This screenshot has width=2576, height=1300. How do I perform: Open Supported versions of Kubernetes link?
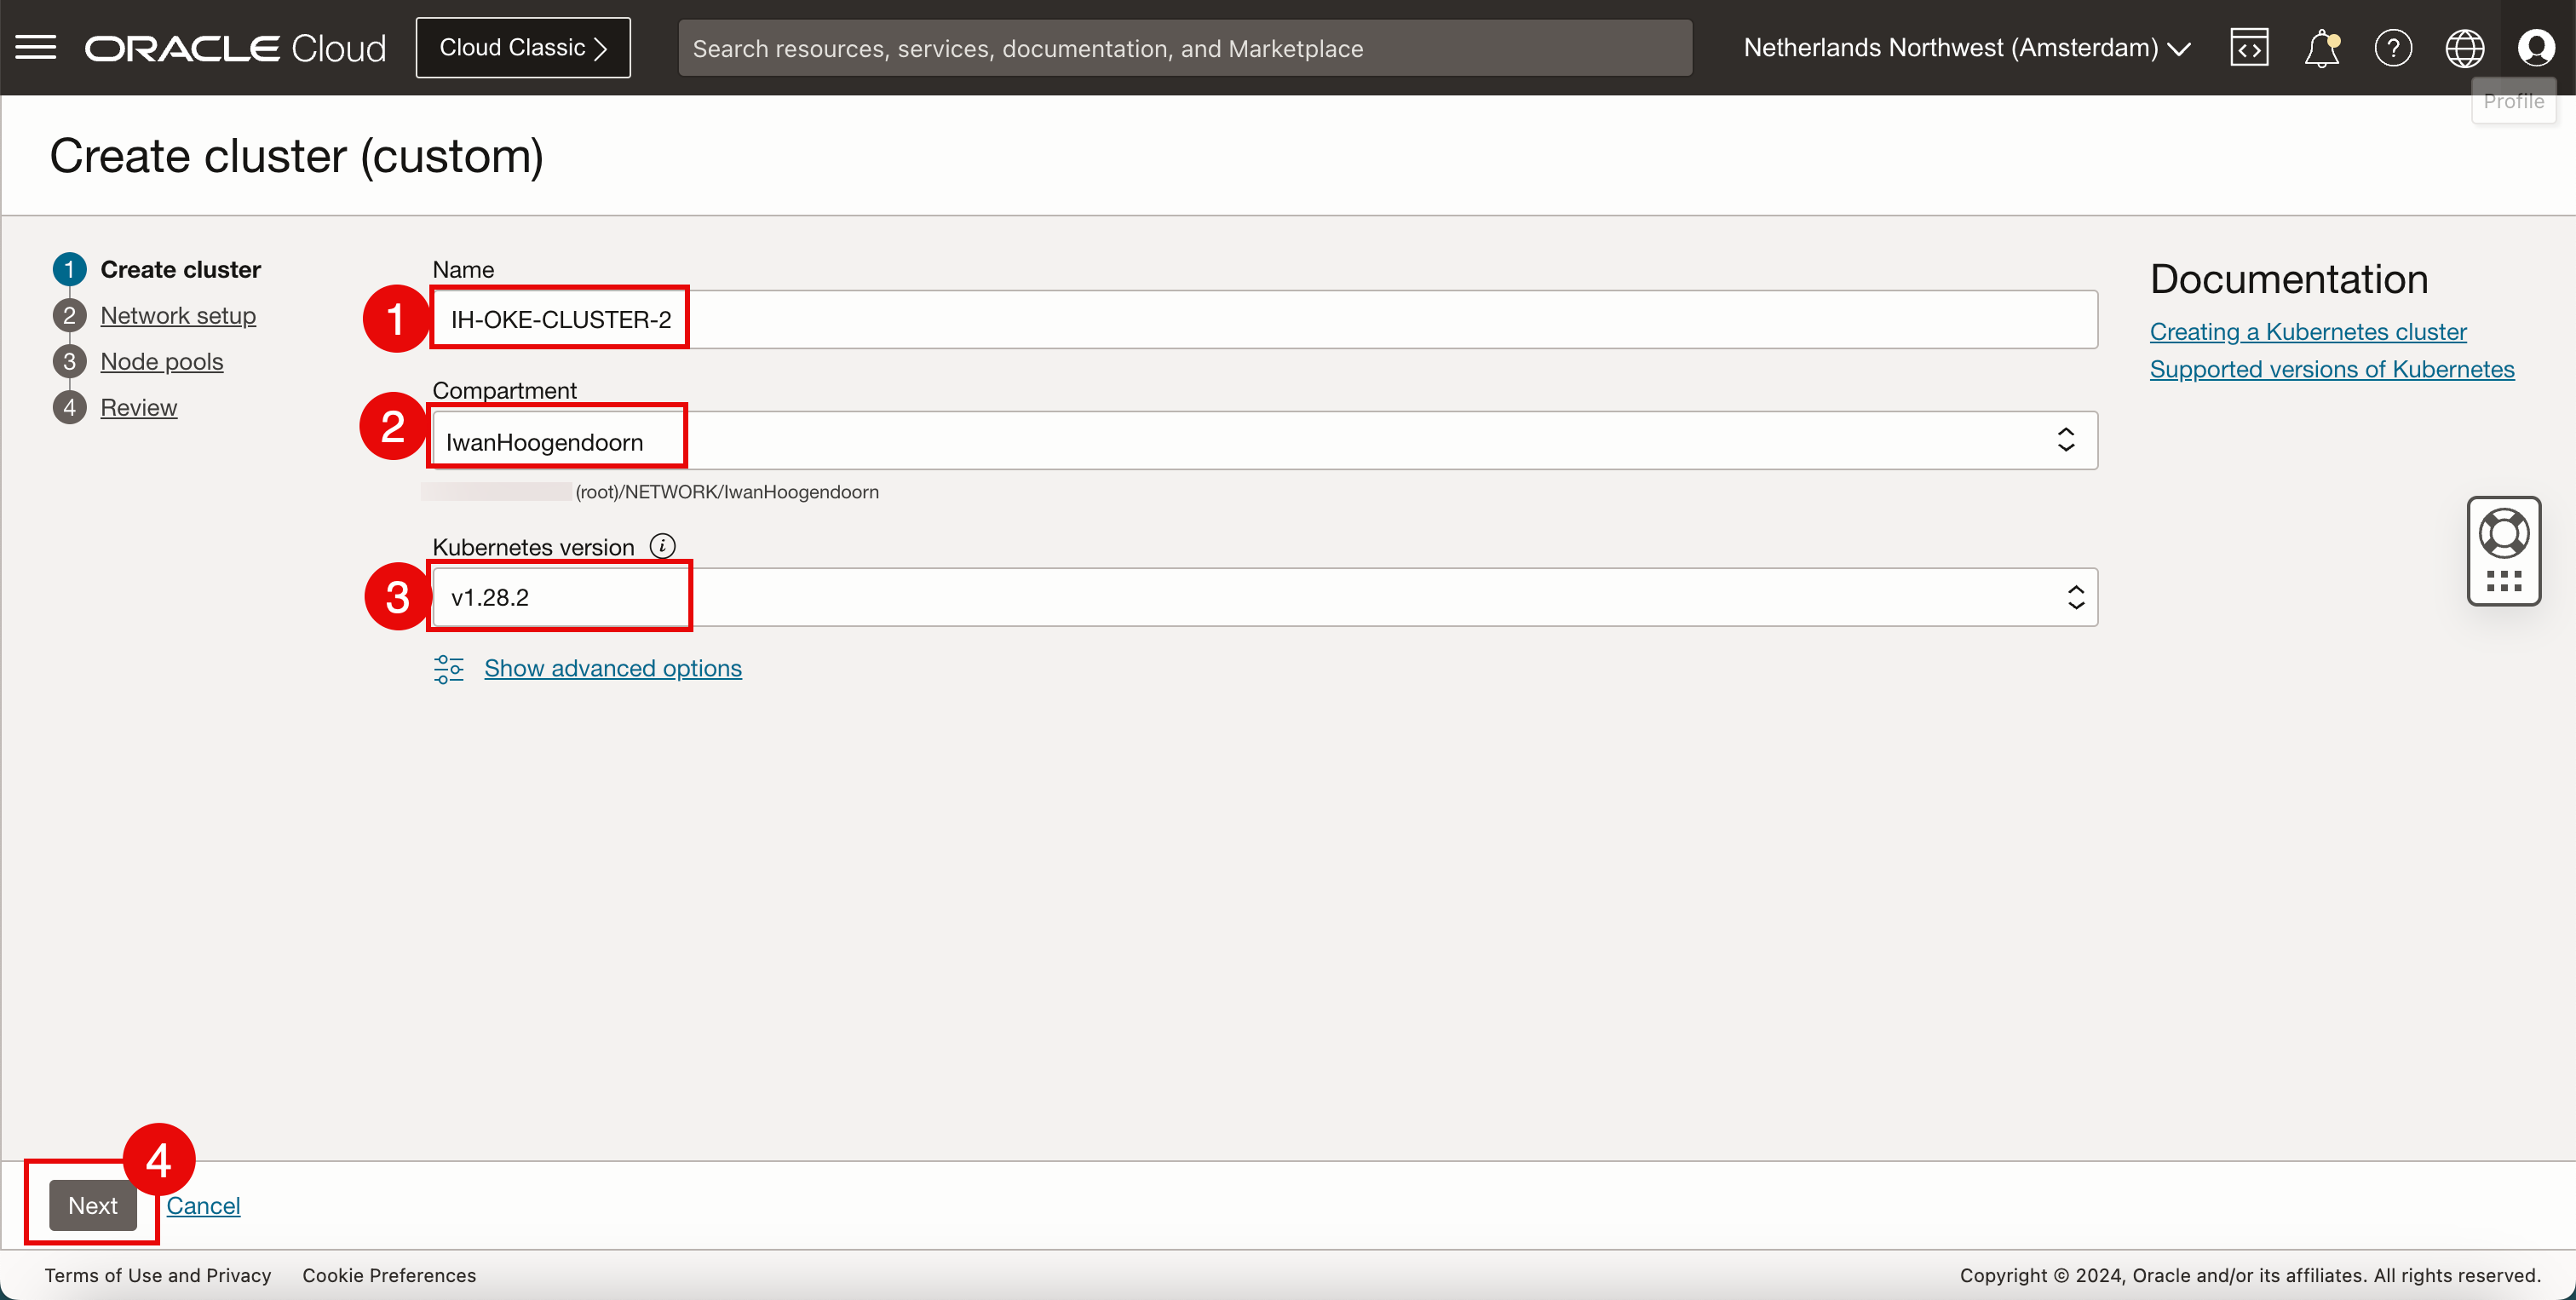2331,369
